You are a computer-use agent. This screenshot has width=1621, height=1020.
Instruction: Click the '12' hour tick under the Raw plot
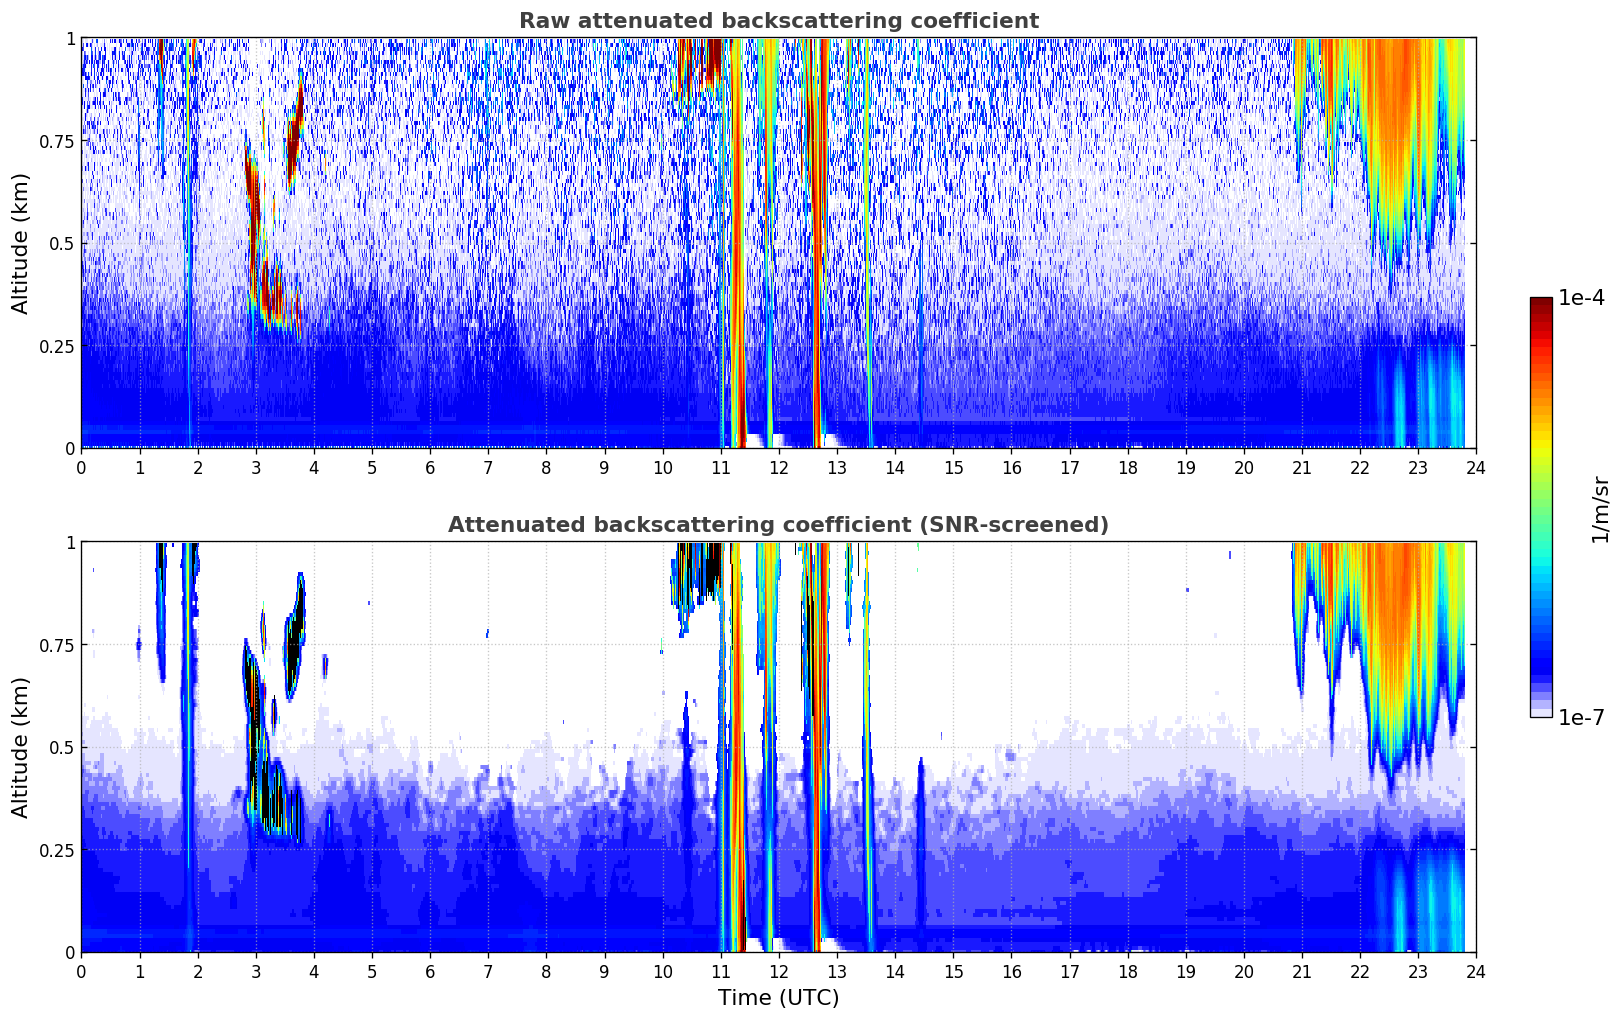(x=778, y=467)
